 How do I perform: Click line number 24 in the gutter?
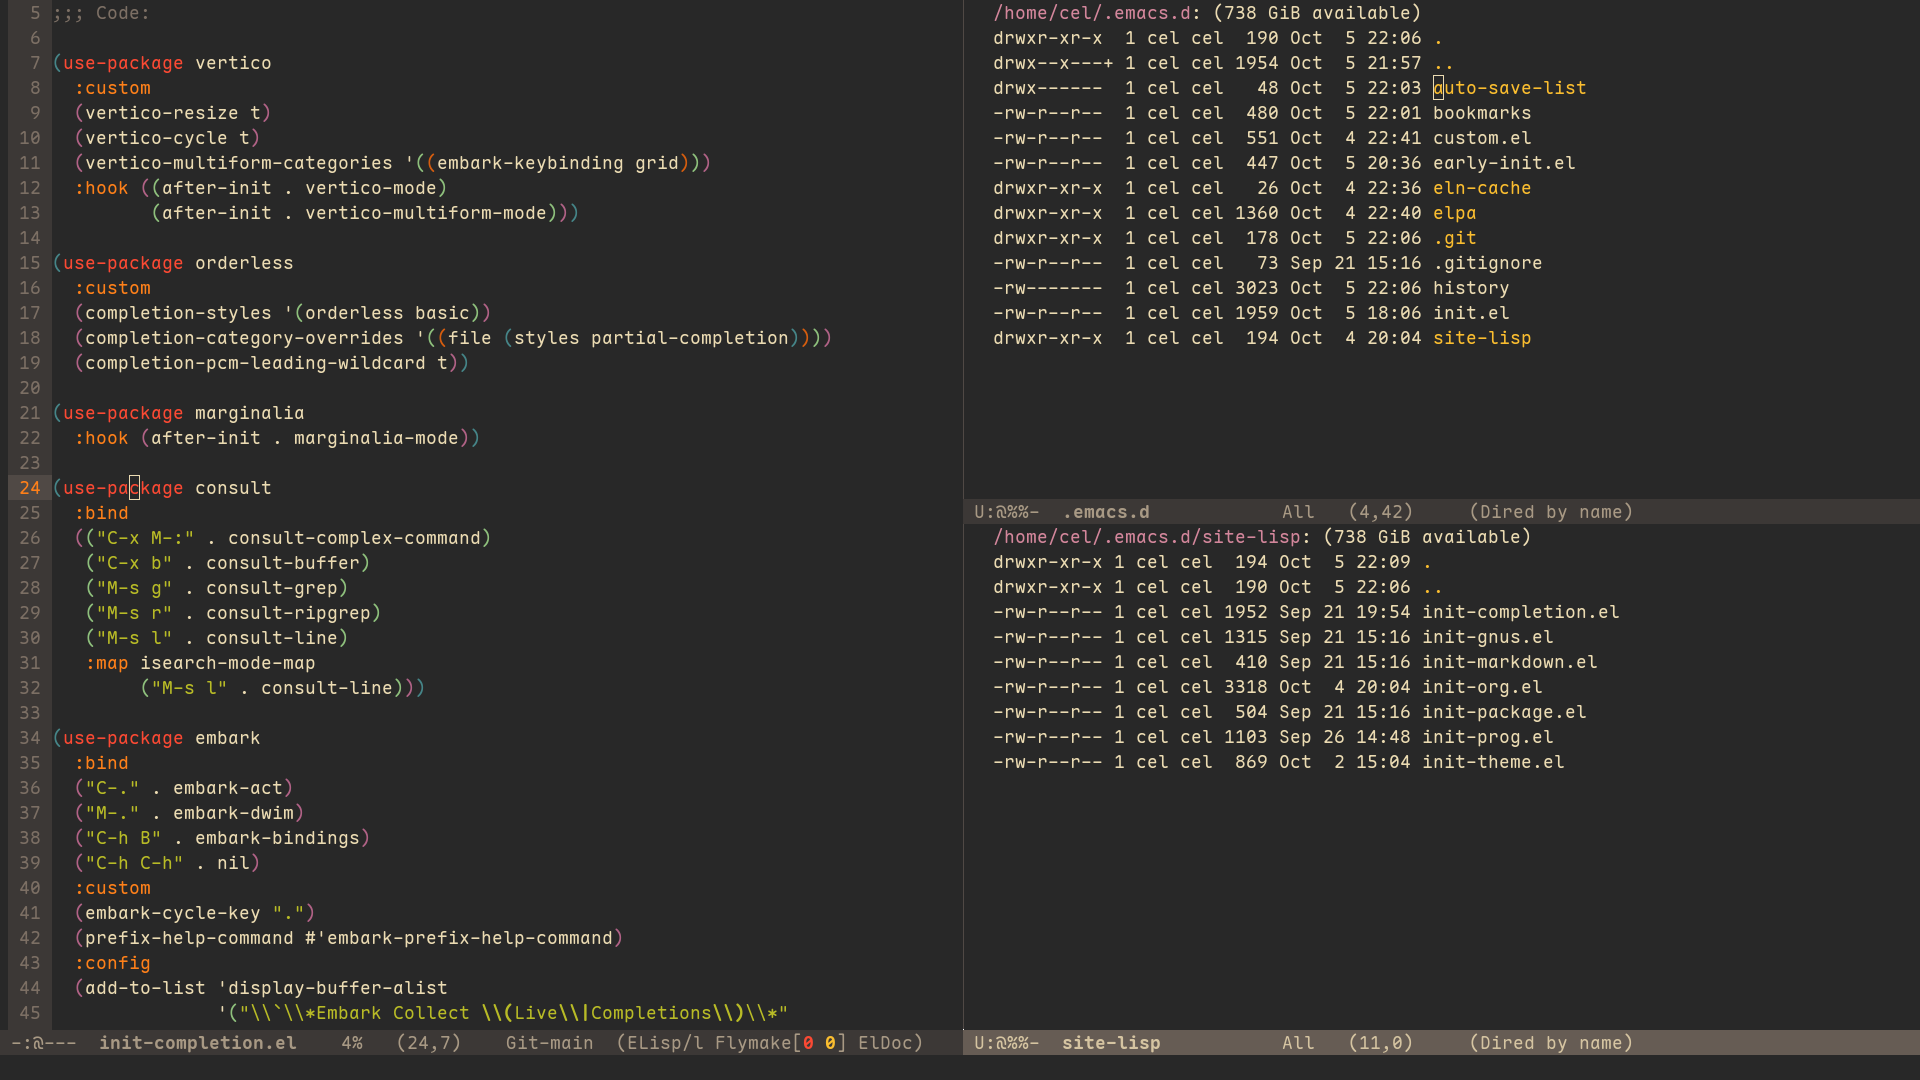(x=30, y=488)
